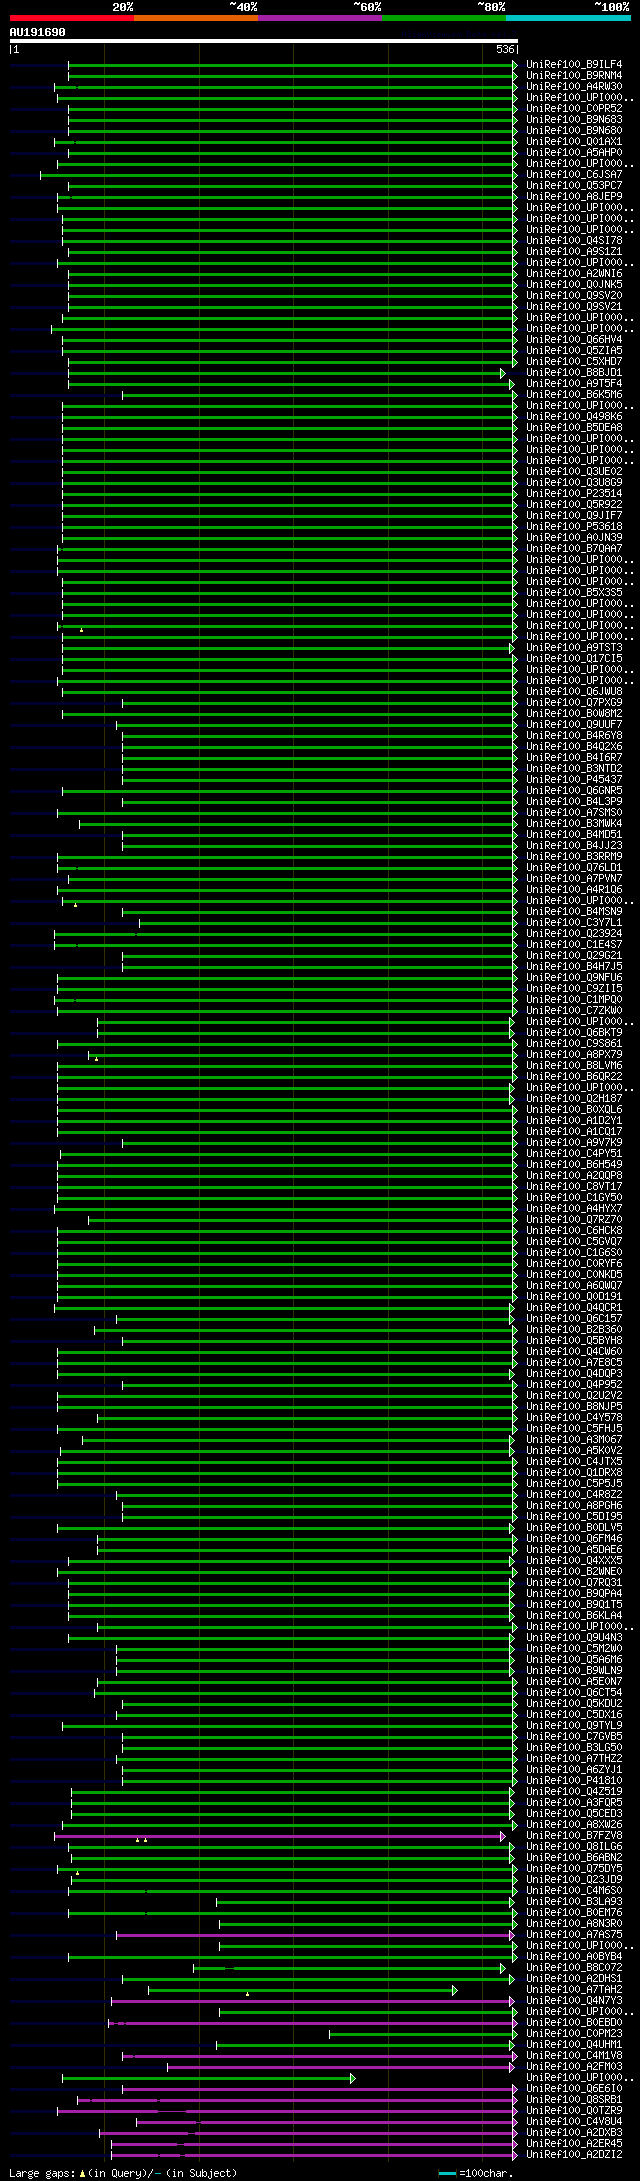Click the purple ~60% legend segment
The width and height of the screenshot is (640, 2181).
tap(319, 18)
